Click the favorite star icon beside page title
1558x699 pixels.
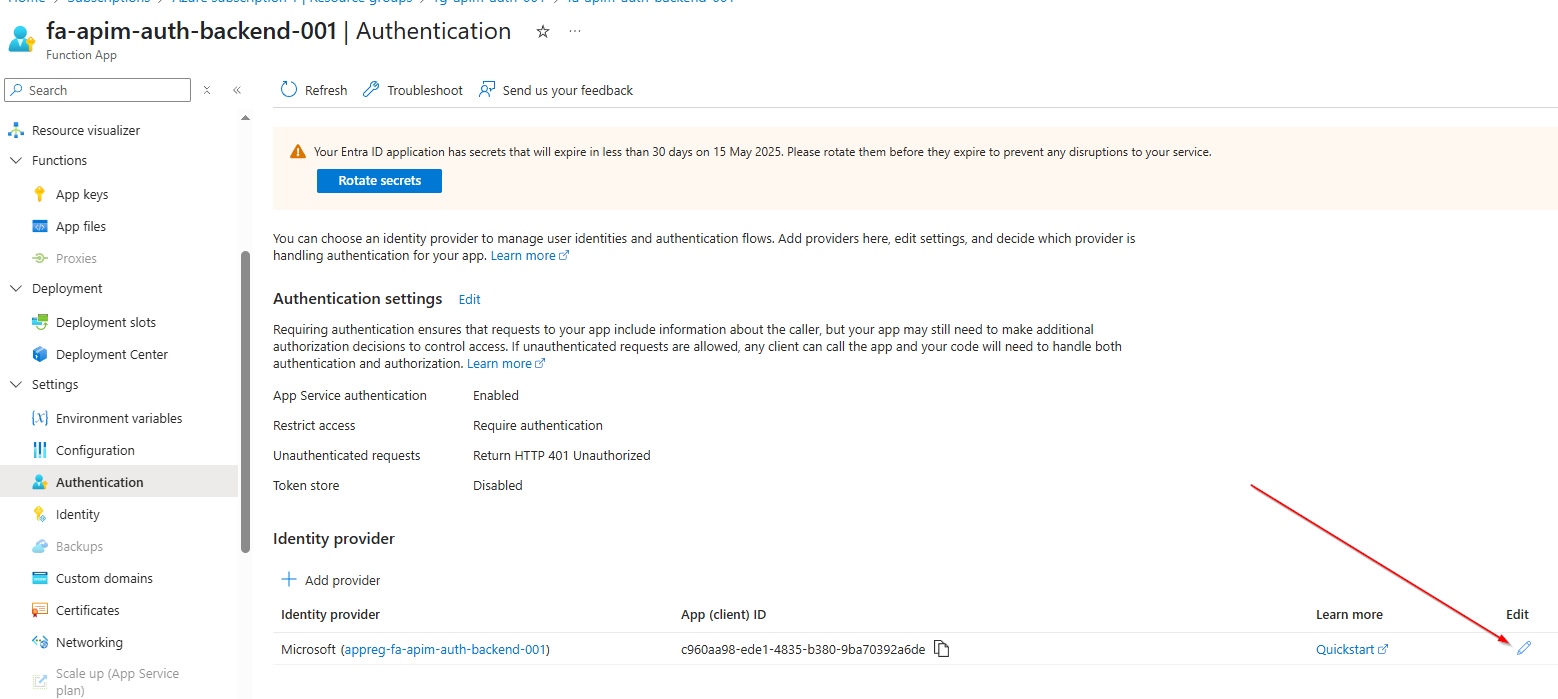543,32
